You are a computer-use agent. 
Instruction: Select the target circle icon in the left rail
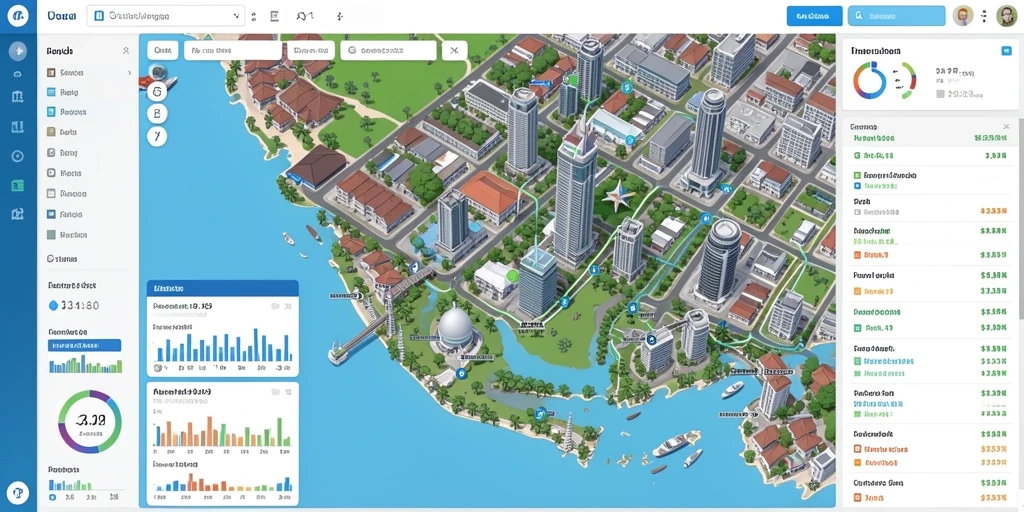(18, 156)
